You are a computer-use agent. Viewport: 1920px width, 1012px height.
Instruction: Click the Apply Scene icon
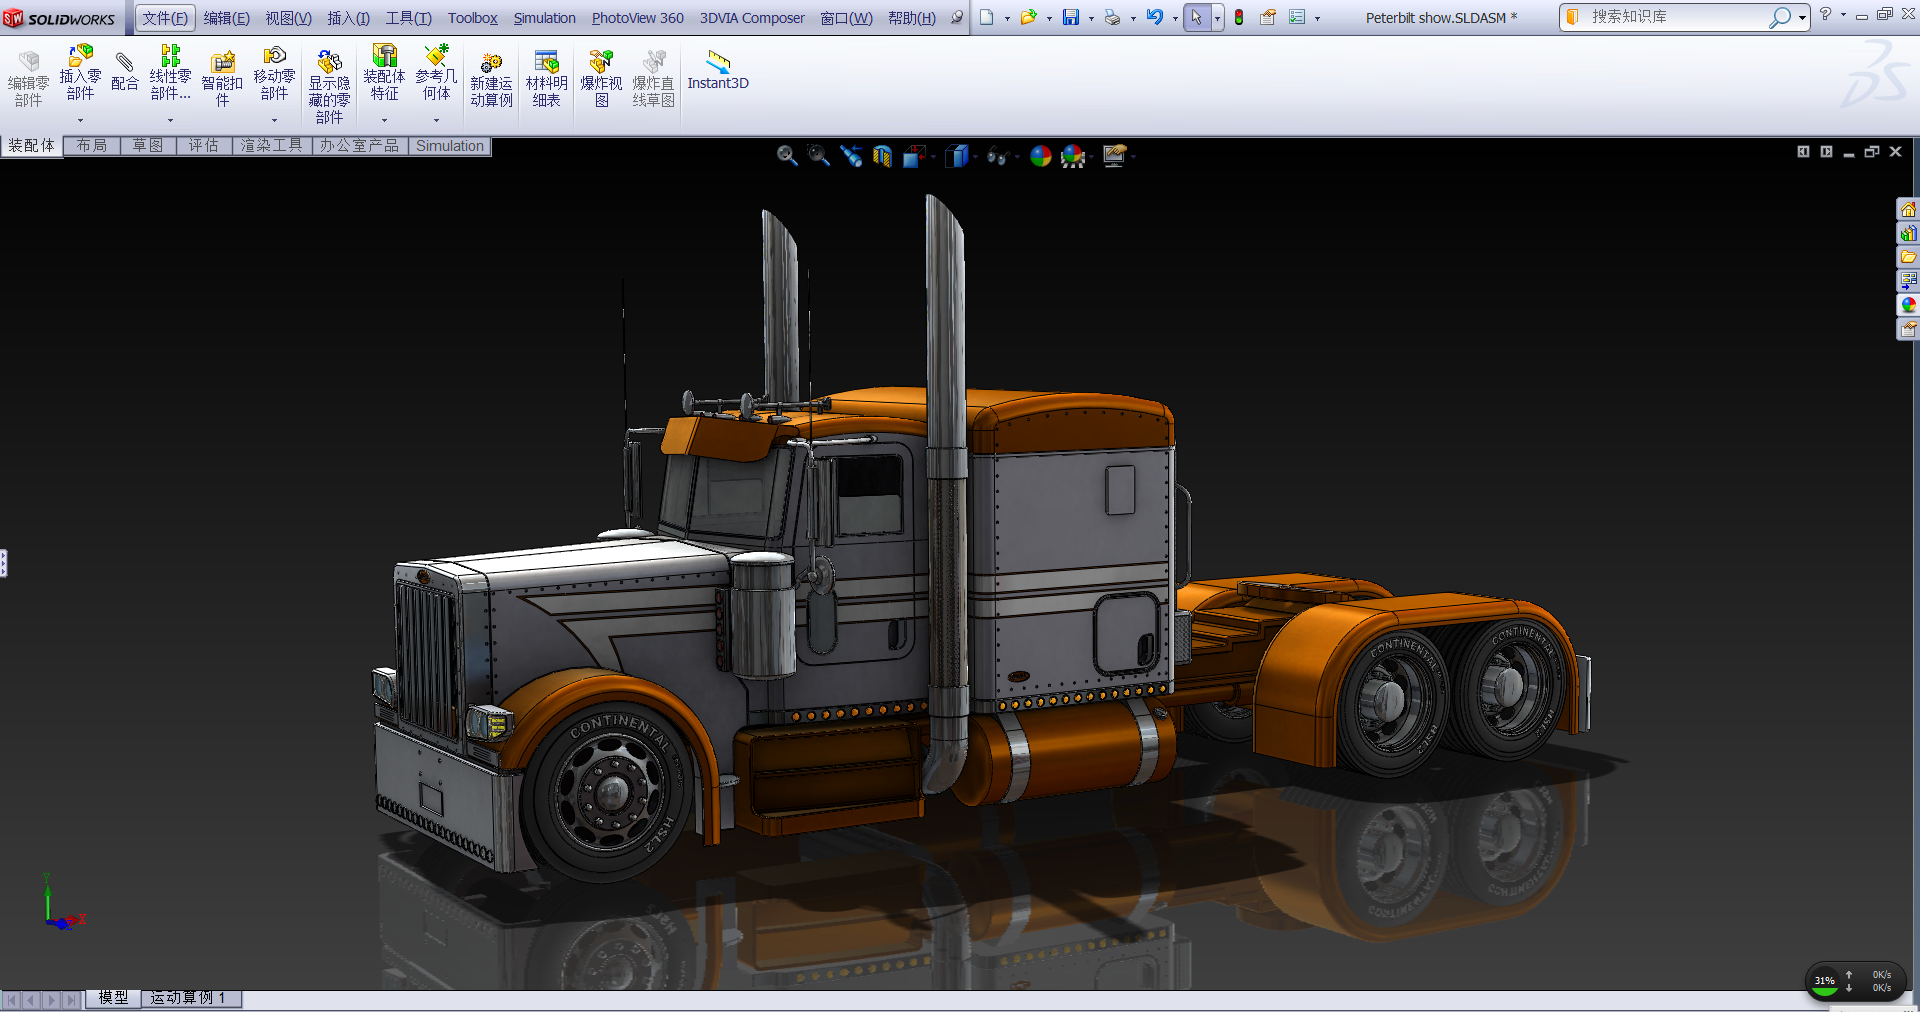click(x=1073, y=156)
